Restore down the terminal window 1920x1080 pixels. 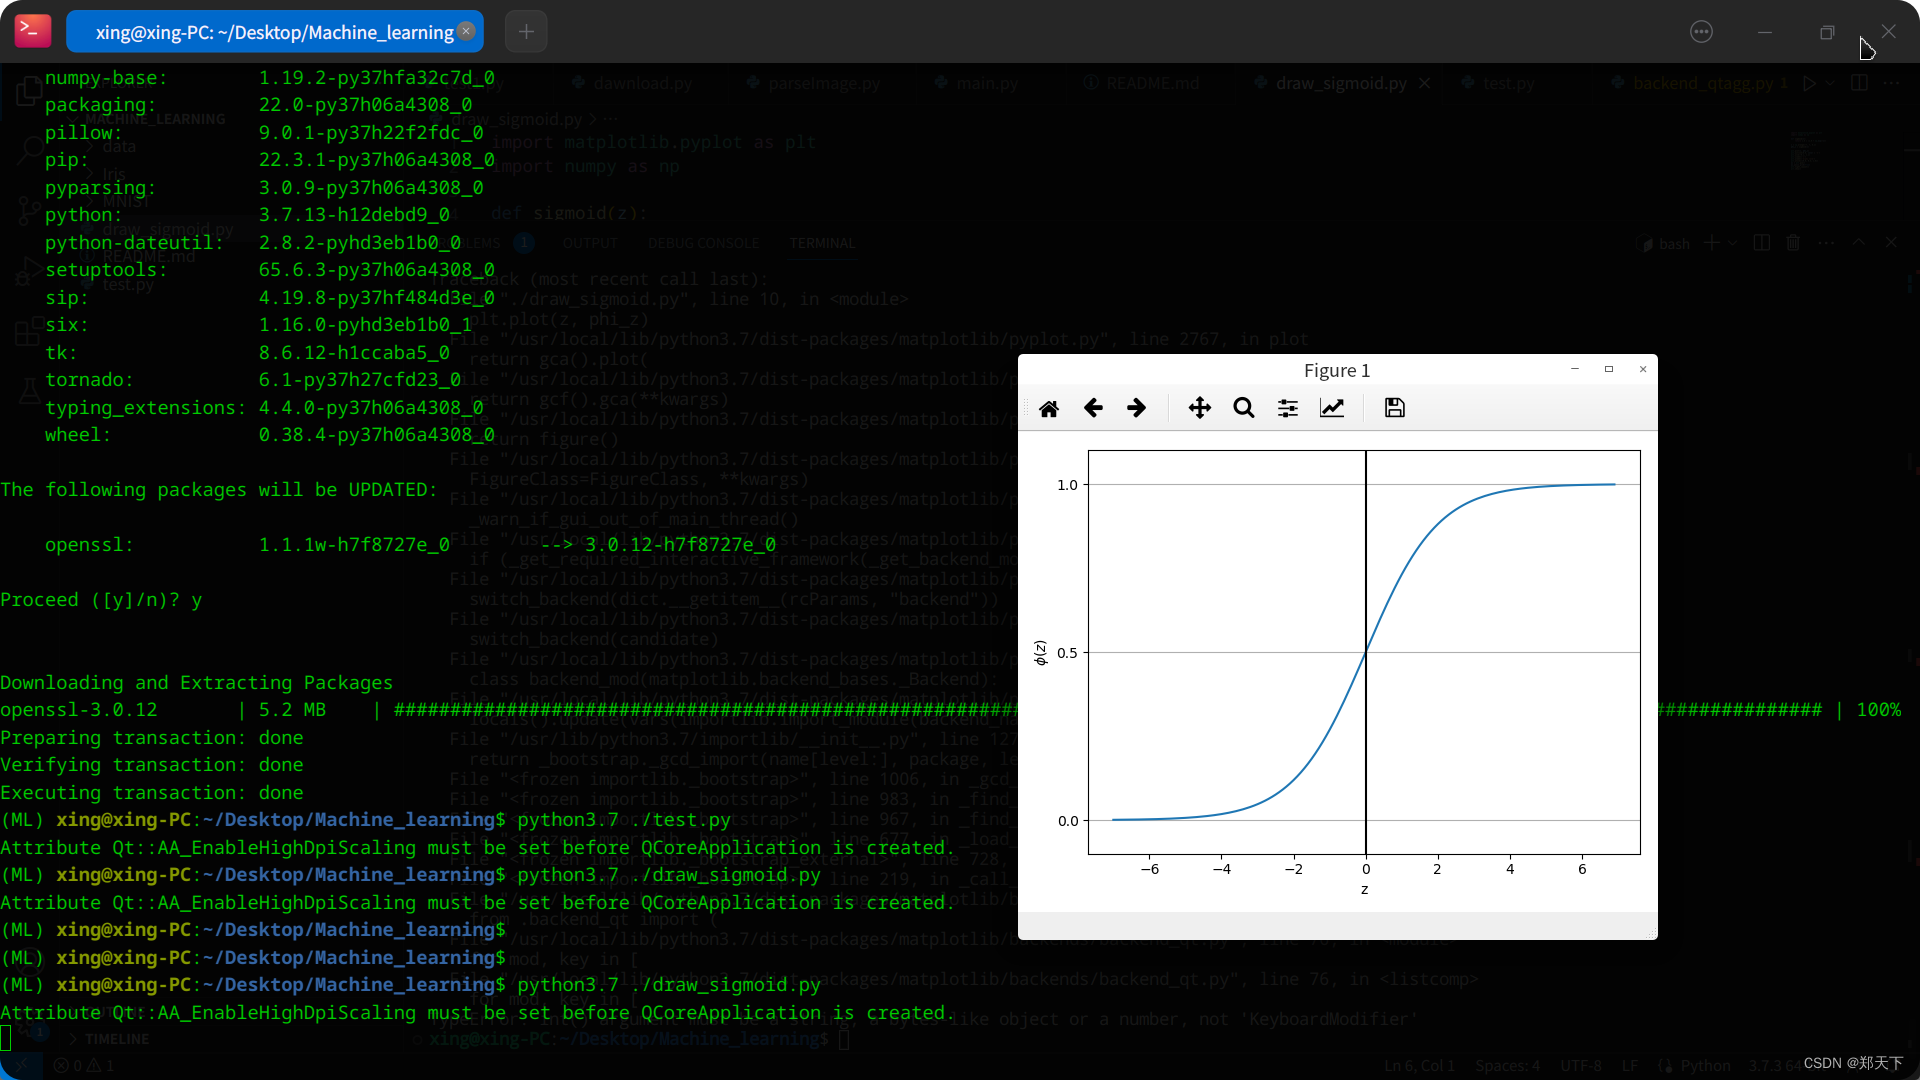(x=1827, y=32)
